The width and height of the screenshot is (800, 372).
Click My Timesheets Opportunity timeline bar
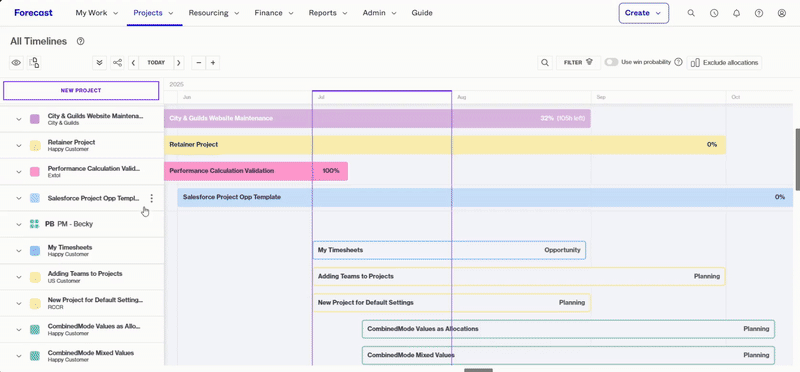tap(449, 250)
